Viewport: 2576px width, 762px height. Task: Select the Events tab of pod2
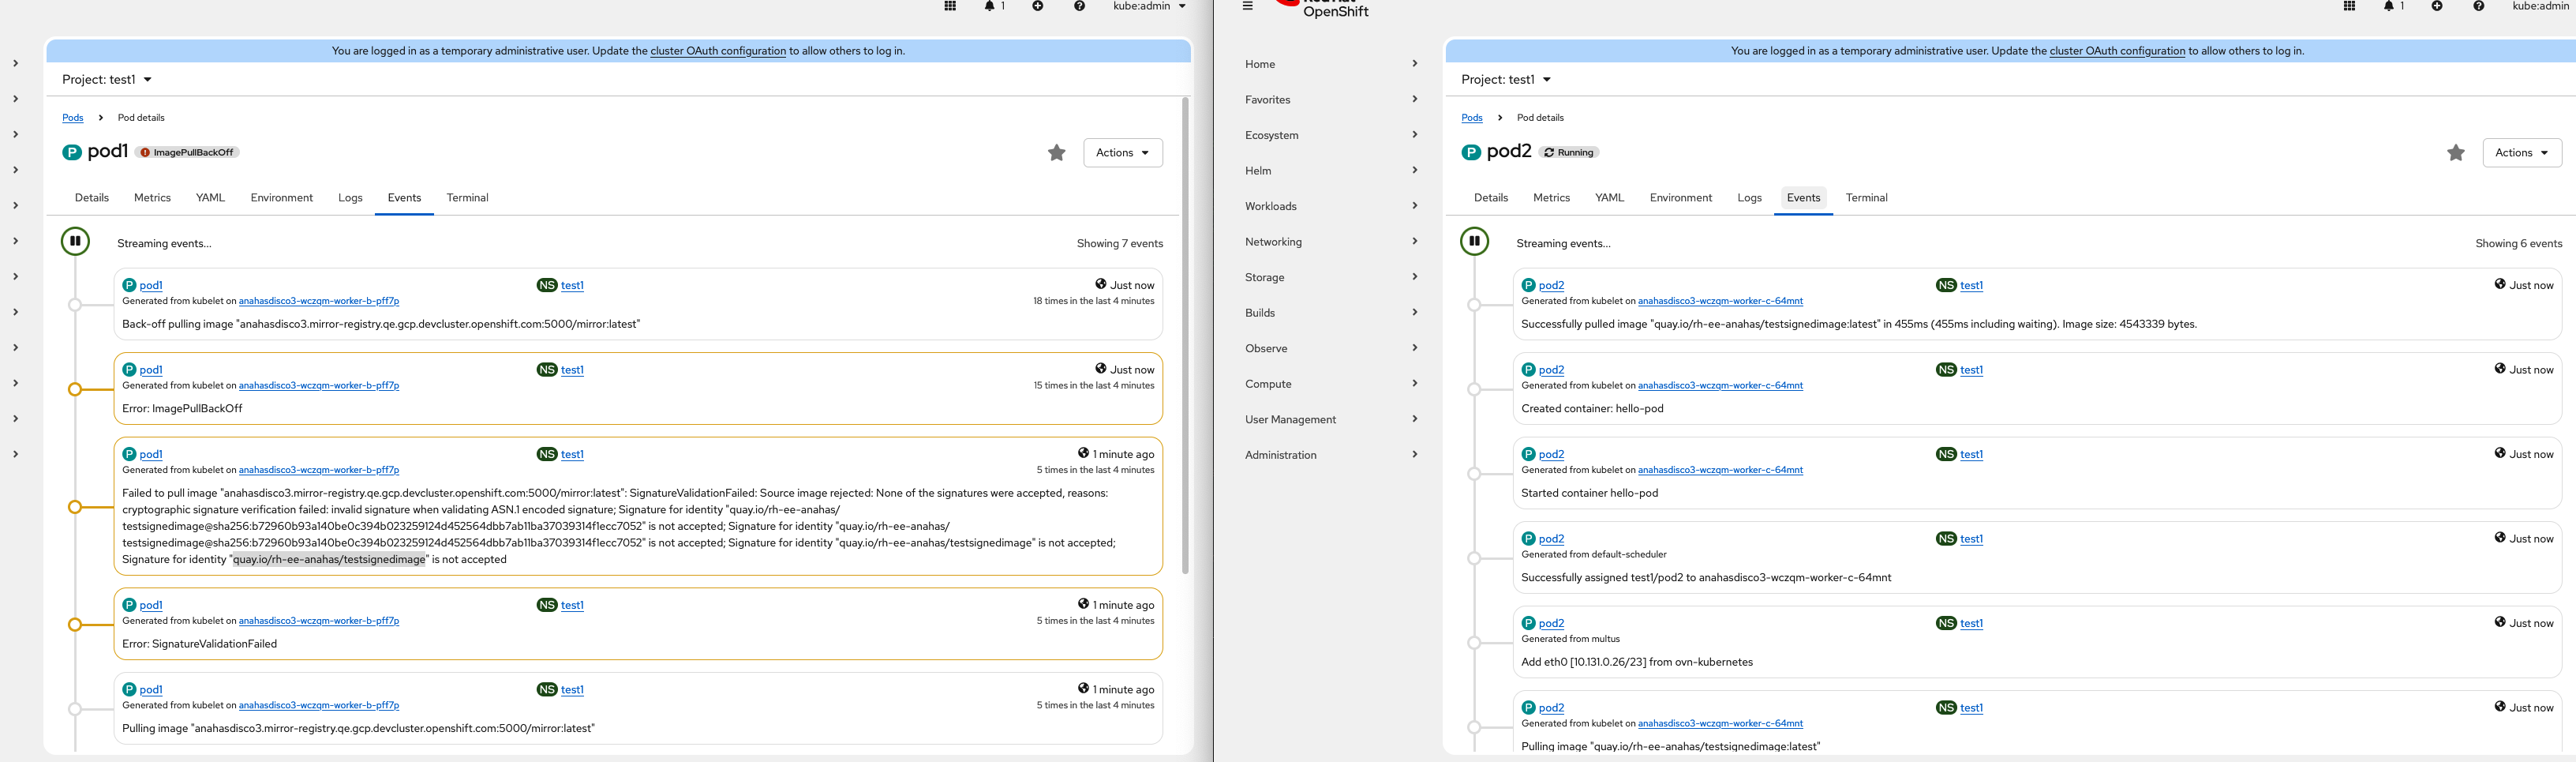click(x=1803, y=198)
